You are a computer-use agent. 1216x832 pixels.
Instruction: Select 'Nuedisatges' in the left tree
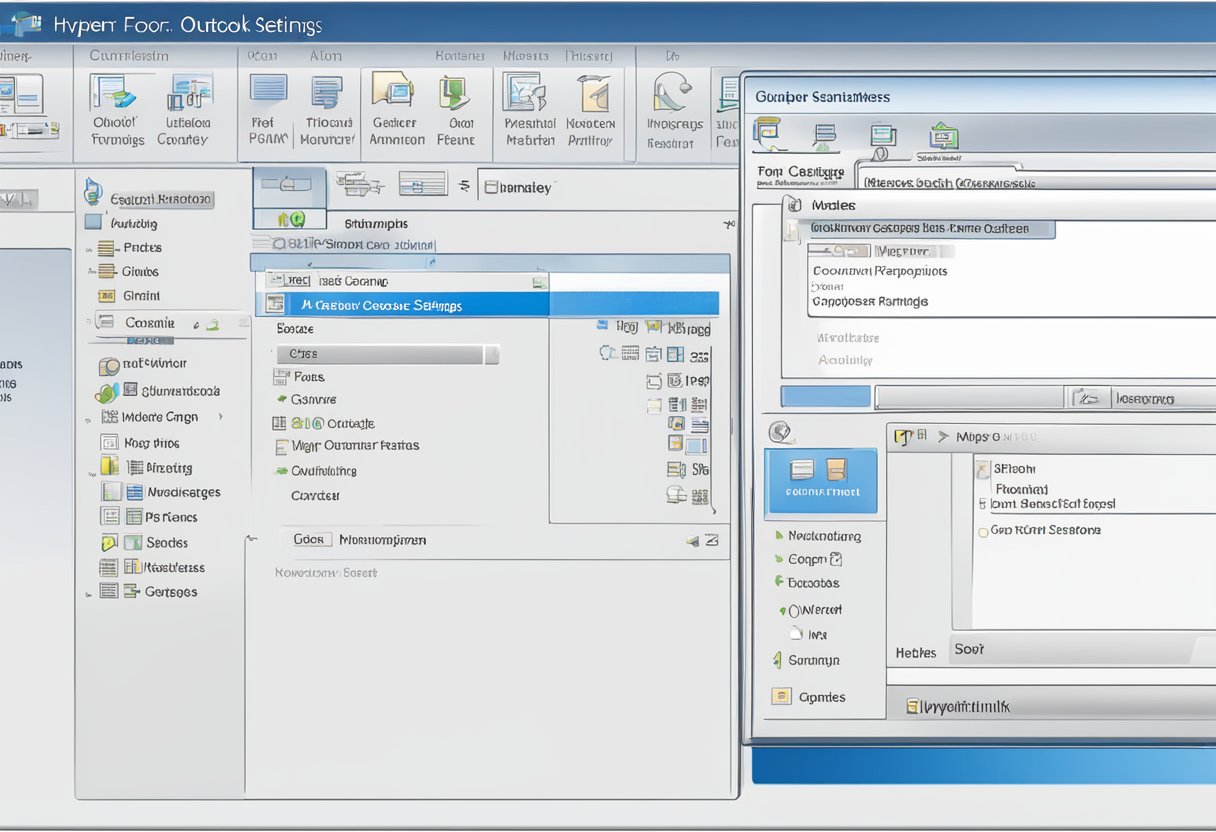point(184,492)
